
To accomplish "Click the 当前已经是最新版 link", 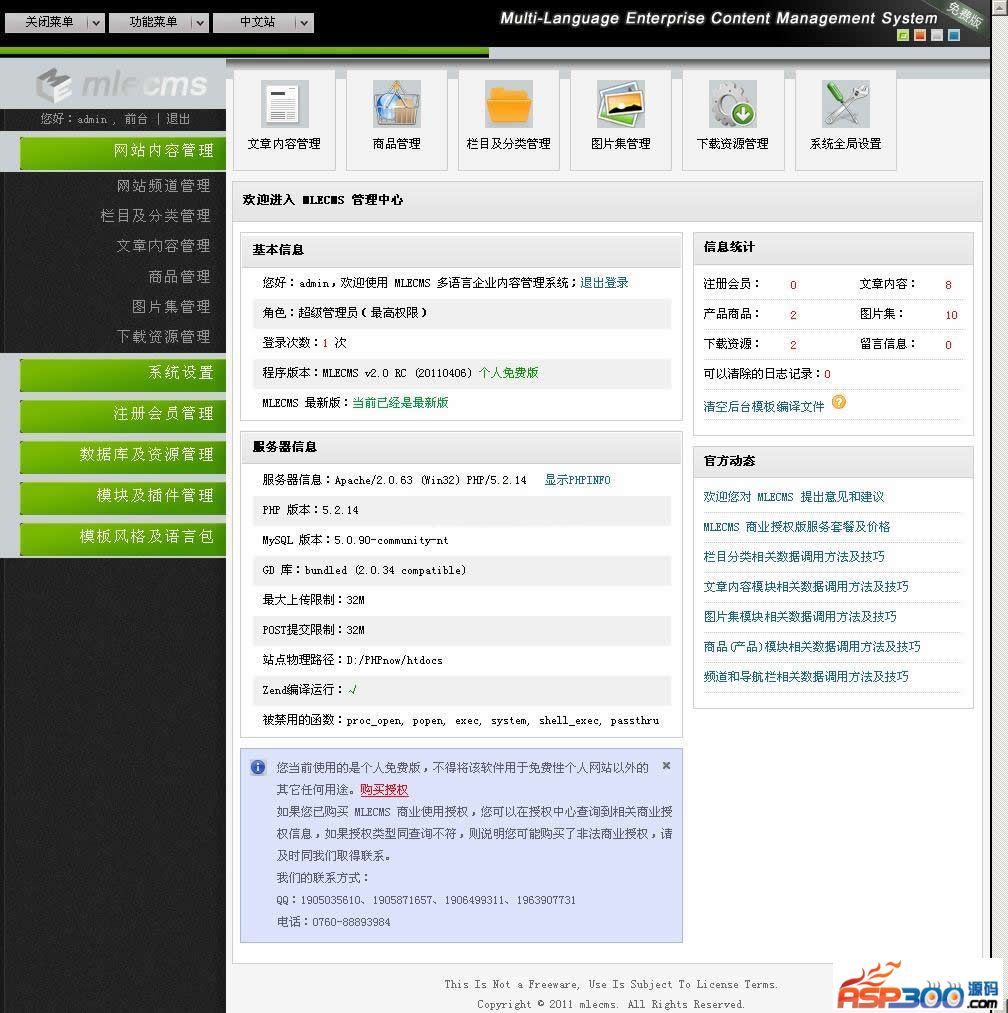I will coord(400,402).
